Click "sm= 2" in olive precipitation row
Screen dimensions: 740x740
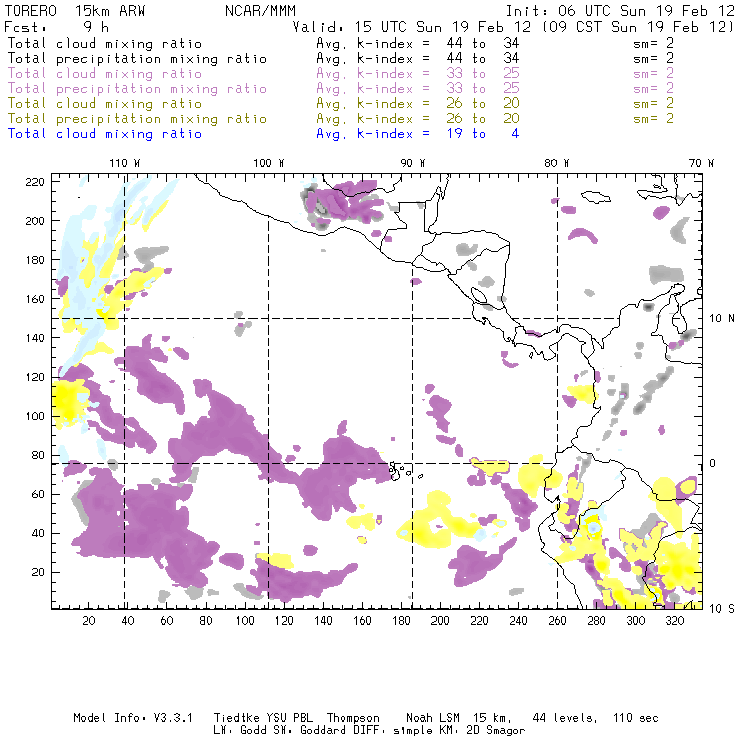click(x=654, y=118)
